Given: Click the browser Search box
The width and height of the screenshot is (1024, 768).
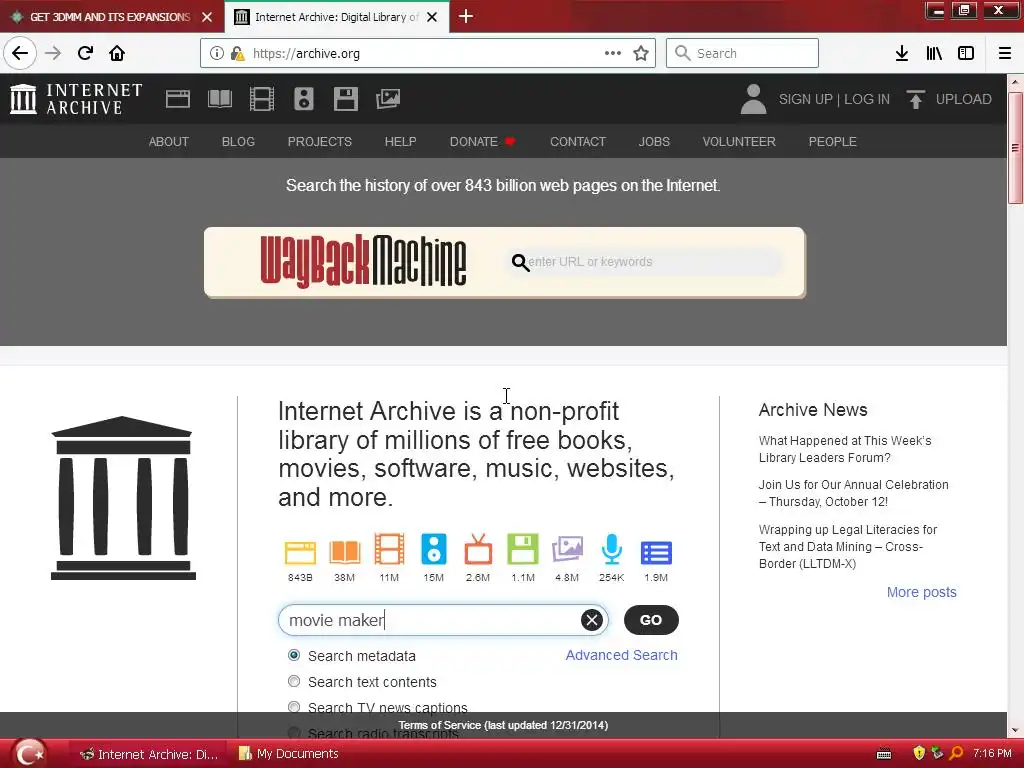Looking at the screenshot, I should tap(742, 53).
